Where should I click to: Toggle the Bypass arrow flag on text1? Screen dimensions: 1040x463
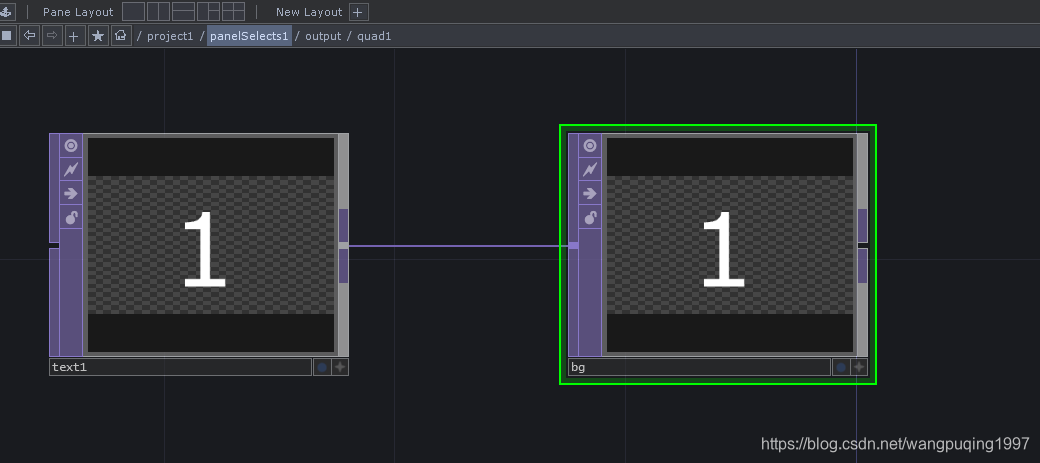coord(71,194)
